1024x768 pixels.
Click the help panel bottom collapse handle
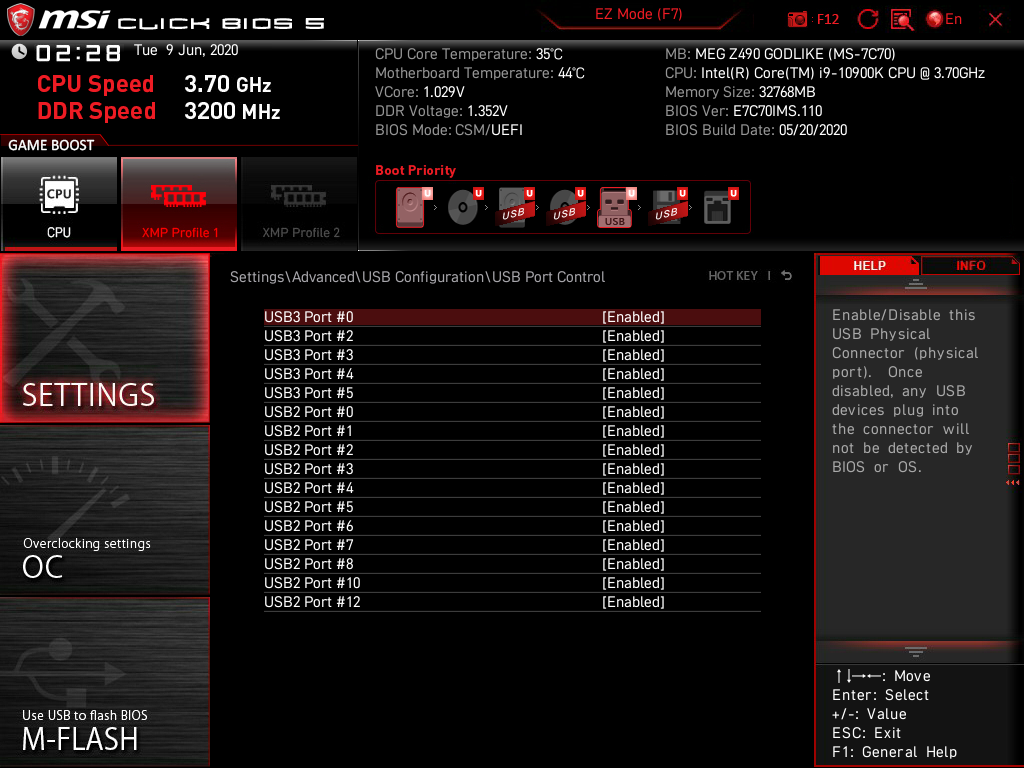[915, 652]
